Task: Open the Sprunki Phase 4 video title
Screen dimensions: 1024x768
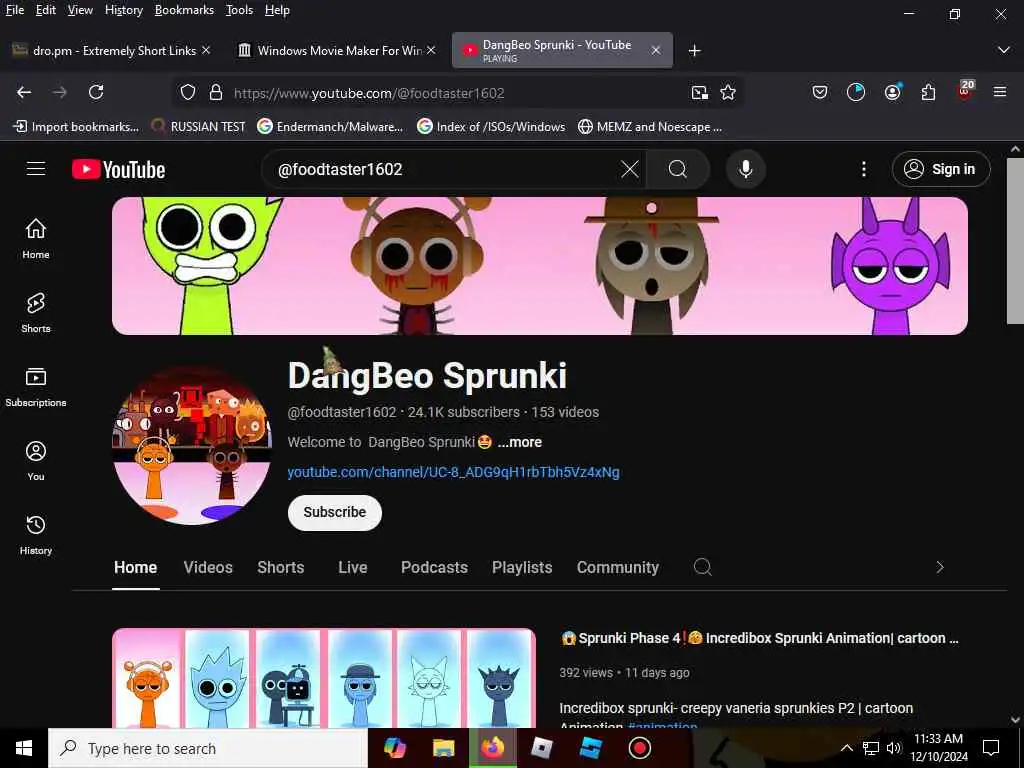Action: coord(760,638)
